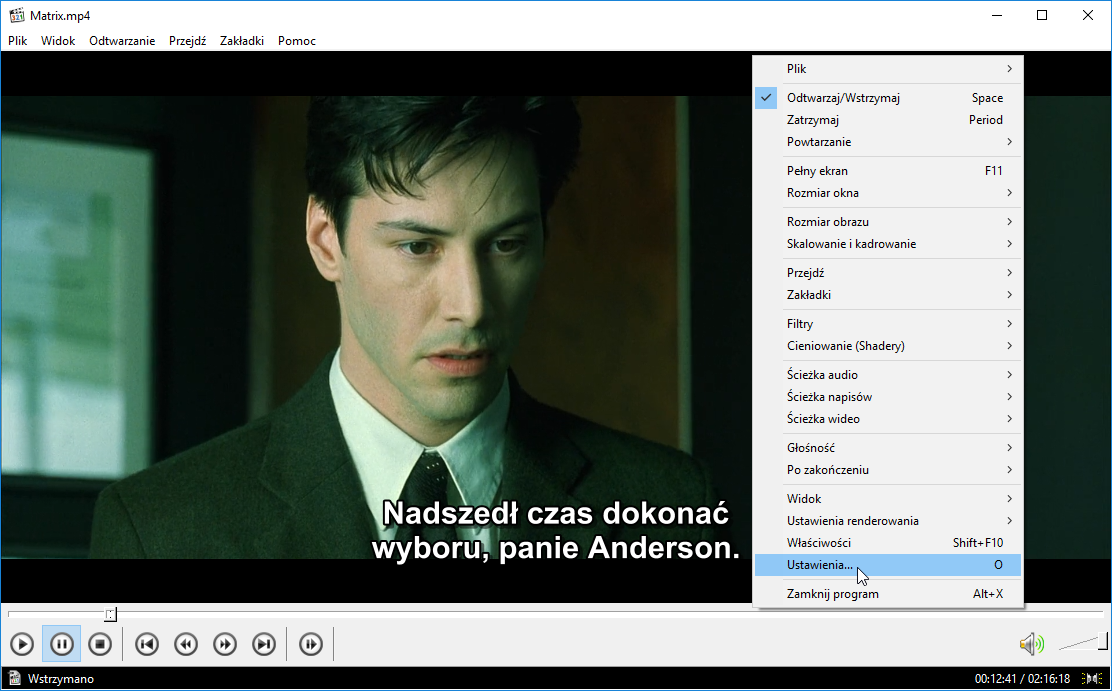Expand the Przejdź submenu in context menu
1112x691 pixels.
click(x=887, y=273)
